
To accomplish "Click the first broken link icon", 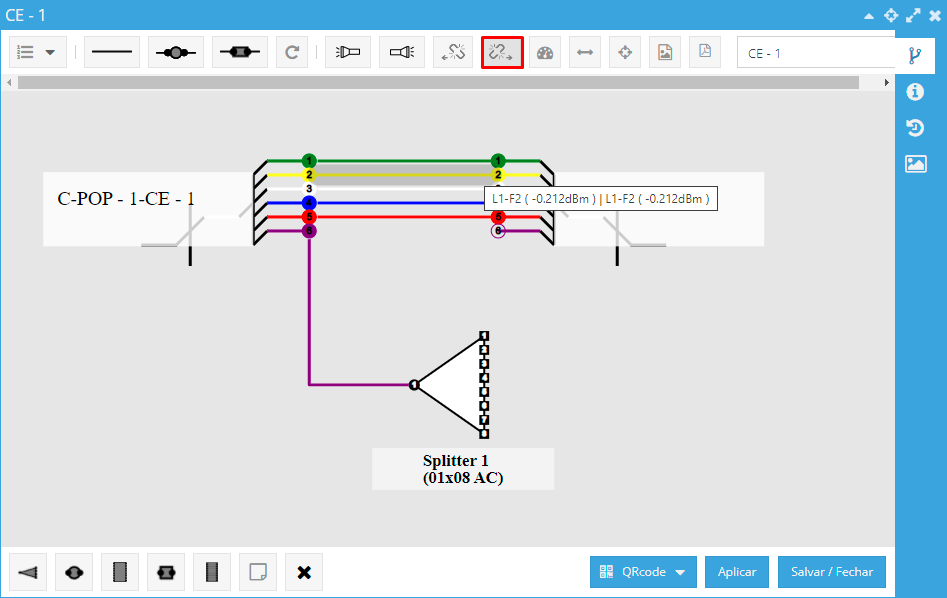I will (453, 53).
